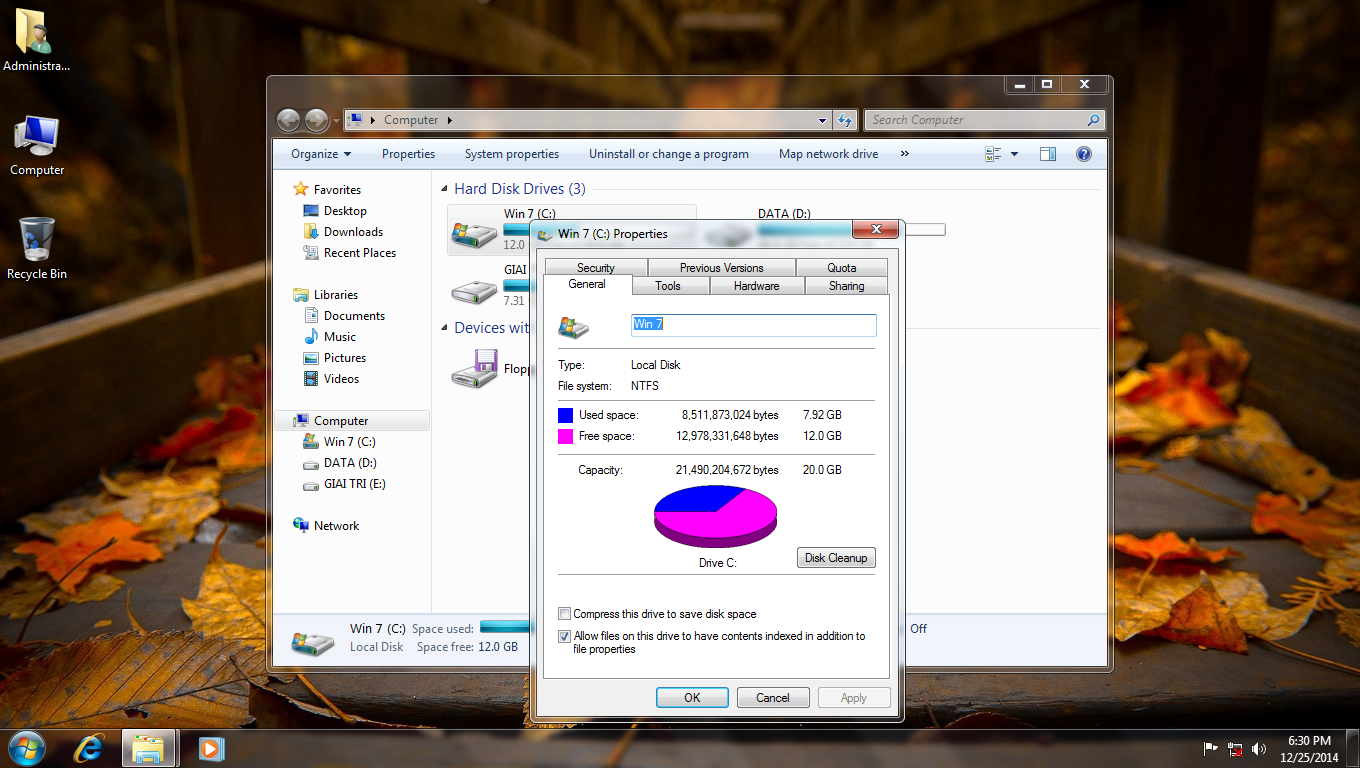Enable Compress this drive checkbox

(x=565, y=614)
